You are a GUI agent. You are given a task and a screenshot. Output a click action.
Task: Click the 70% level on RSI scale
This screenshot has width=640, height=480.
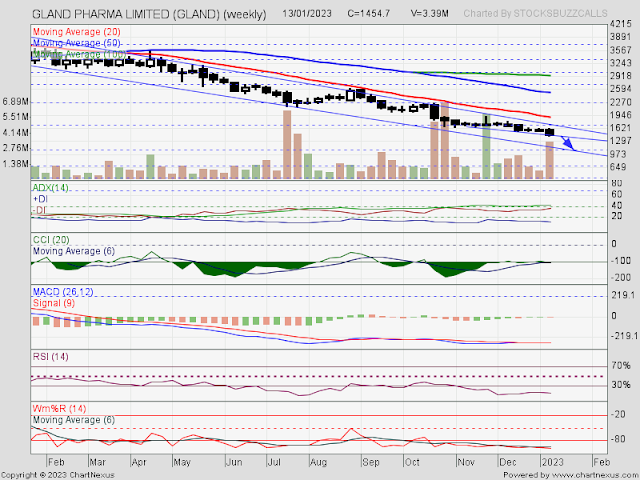pyautogui.click(x=620, y=366)
